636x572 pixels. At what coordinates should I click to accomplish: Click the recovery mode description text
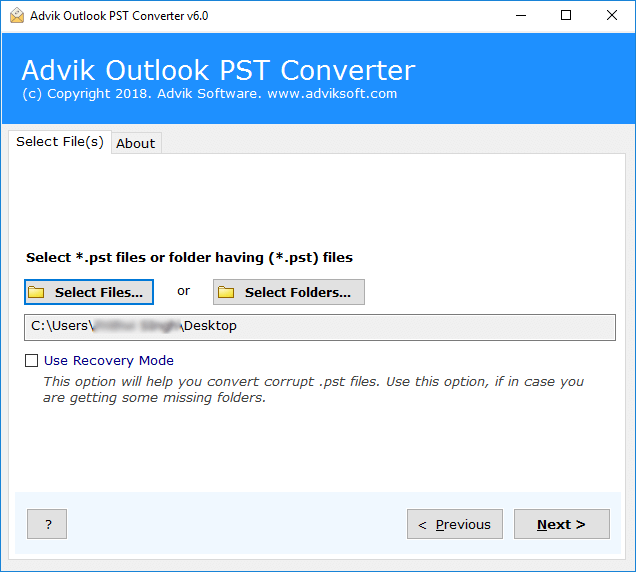(x=313, y=389)
